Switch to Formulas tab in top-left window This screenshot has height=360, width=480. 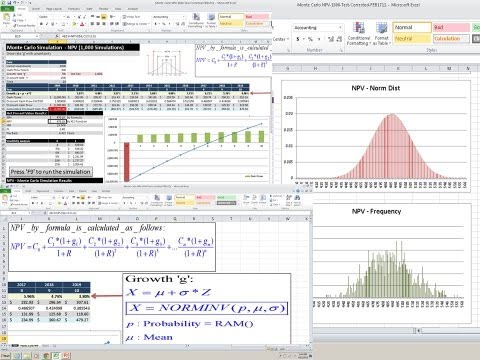74,9
